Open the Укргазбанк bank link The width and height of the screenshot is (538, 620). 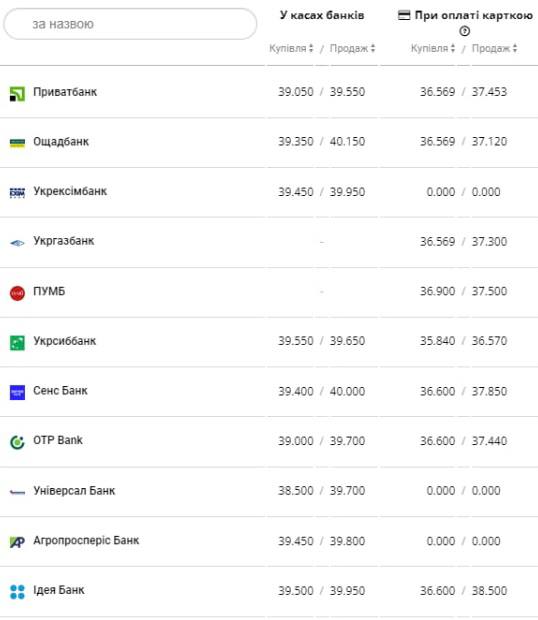pos(64,241)
